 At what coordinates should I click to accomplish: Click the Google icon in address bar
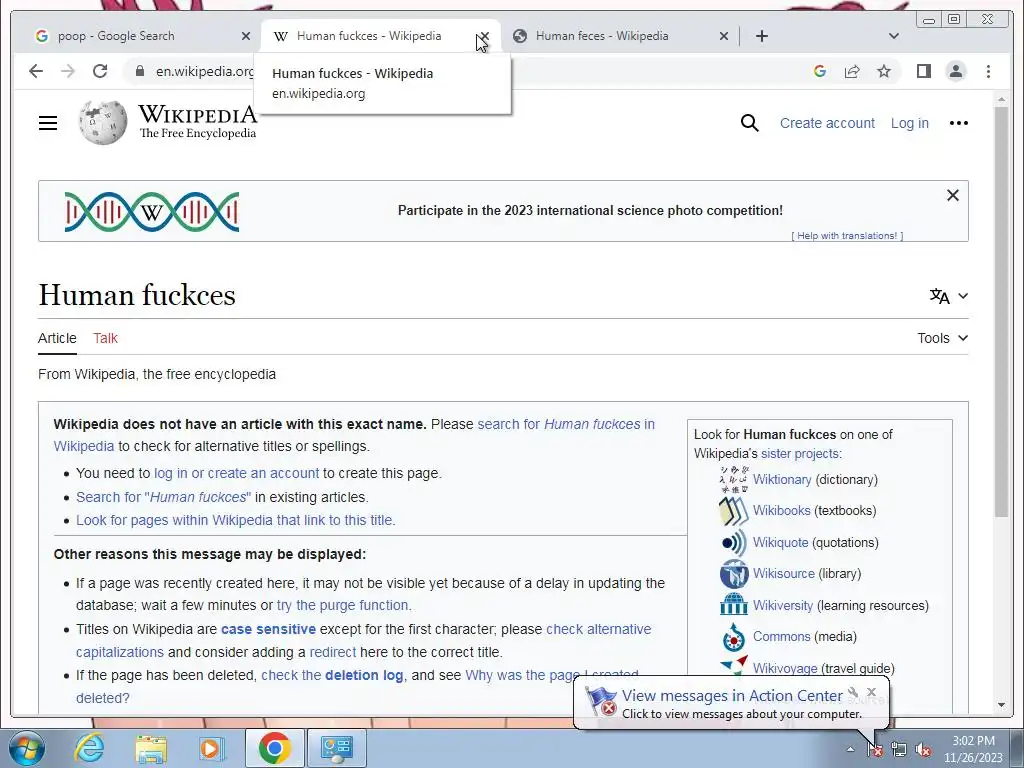click(x=820, y=71)
